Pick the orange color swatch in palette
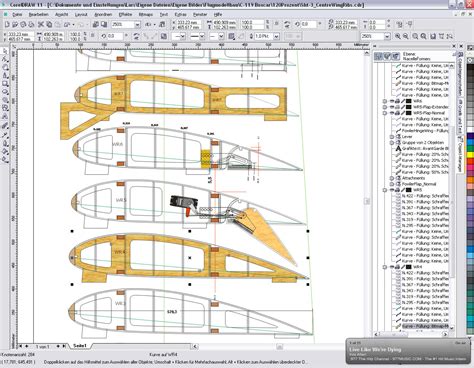This screenshot has height=368, width=474. click(470, 180)
